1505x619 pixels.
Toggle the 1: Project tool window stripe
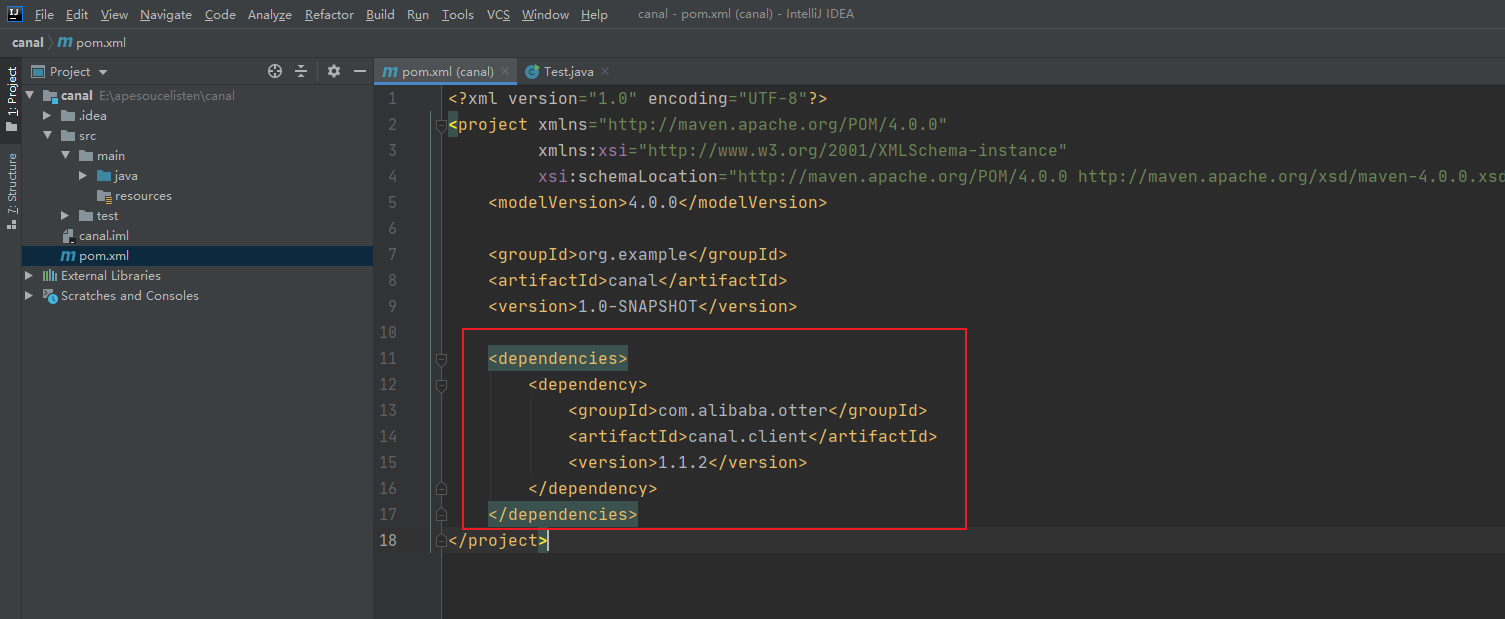pyautogui.click(x=11, y=99)
